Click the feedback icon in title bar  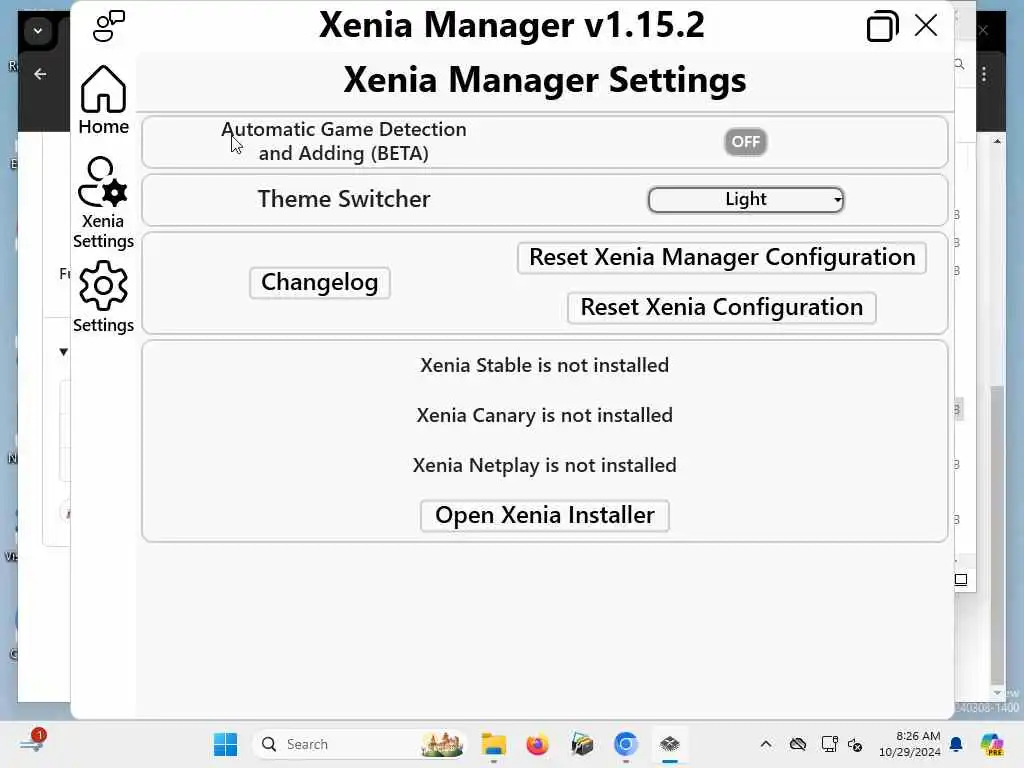[x=108, y=26]
